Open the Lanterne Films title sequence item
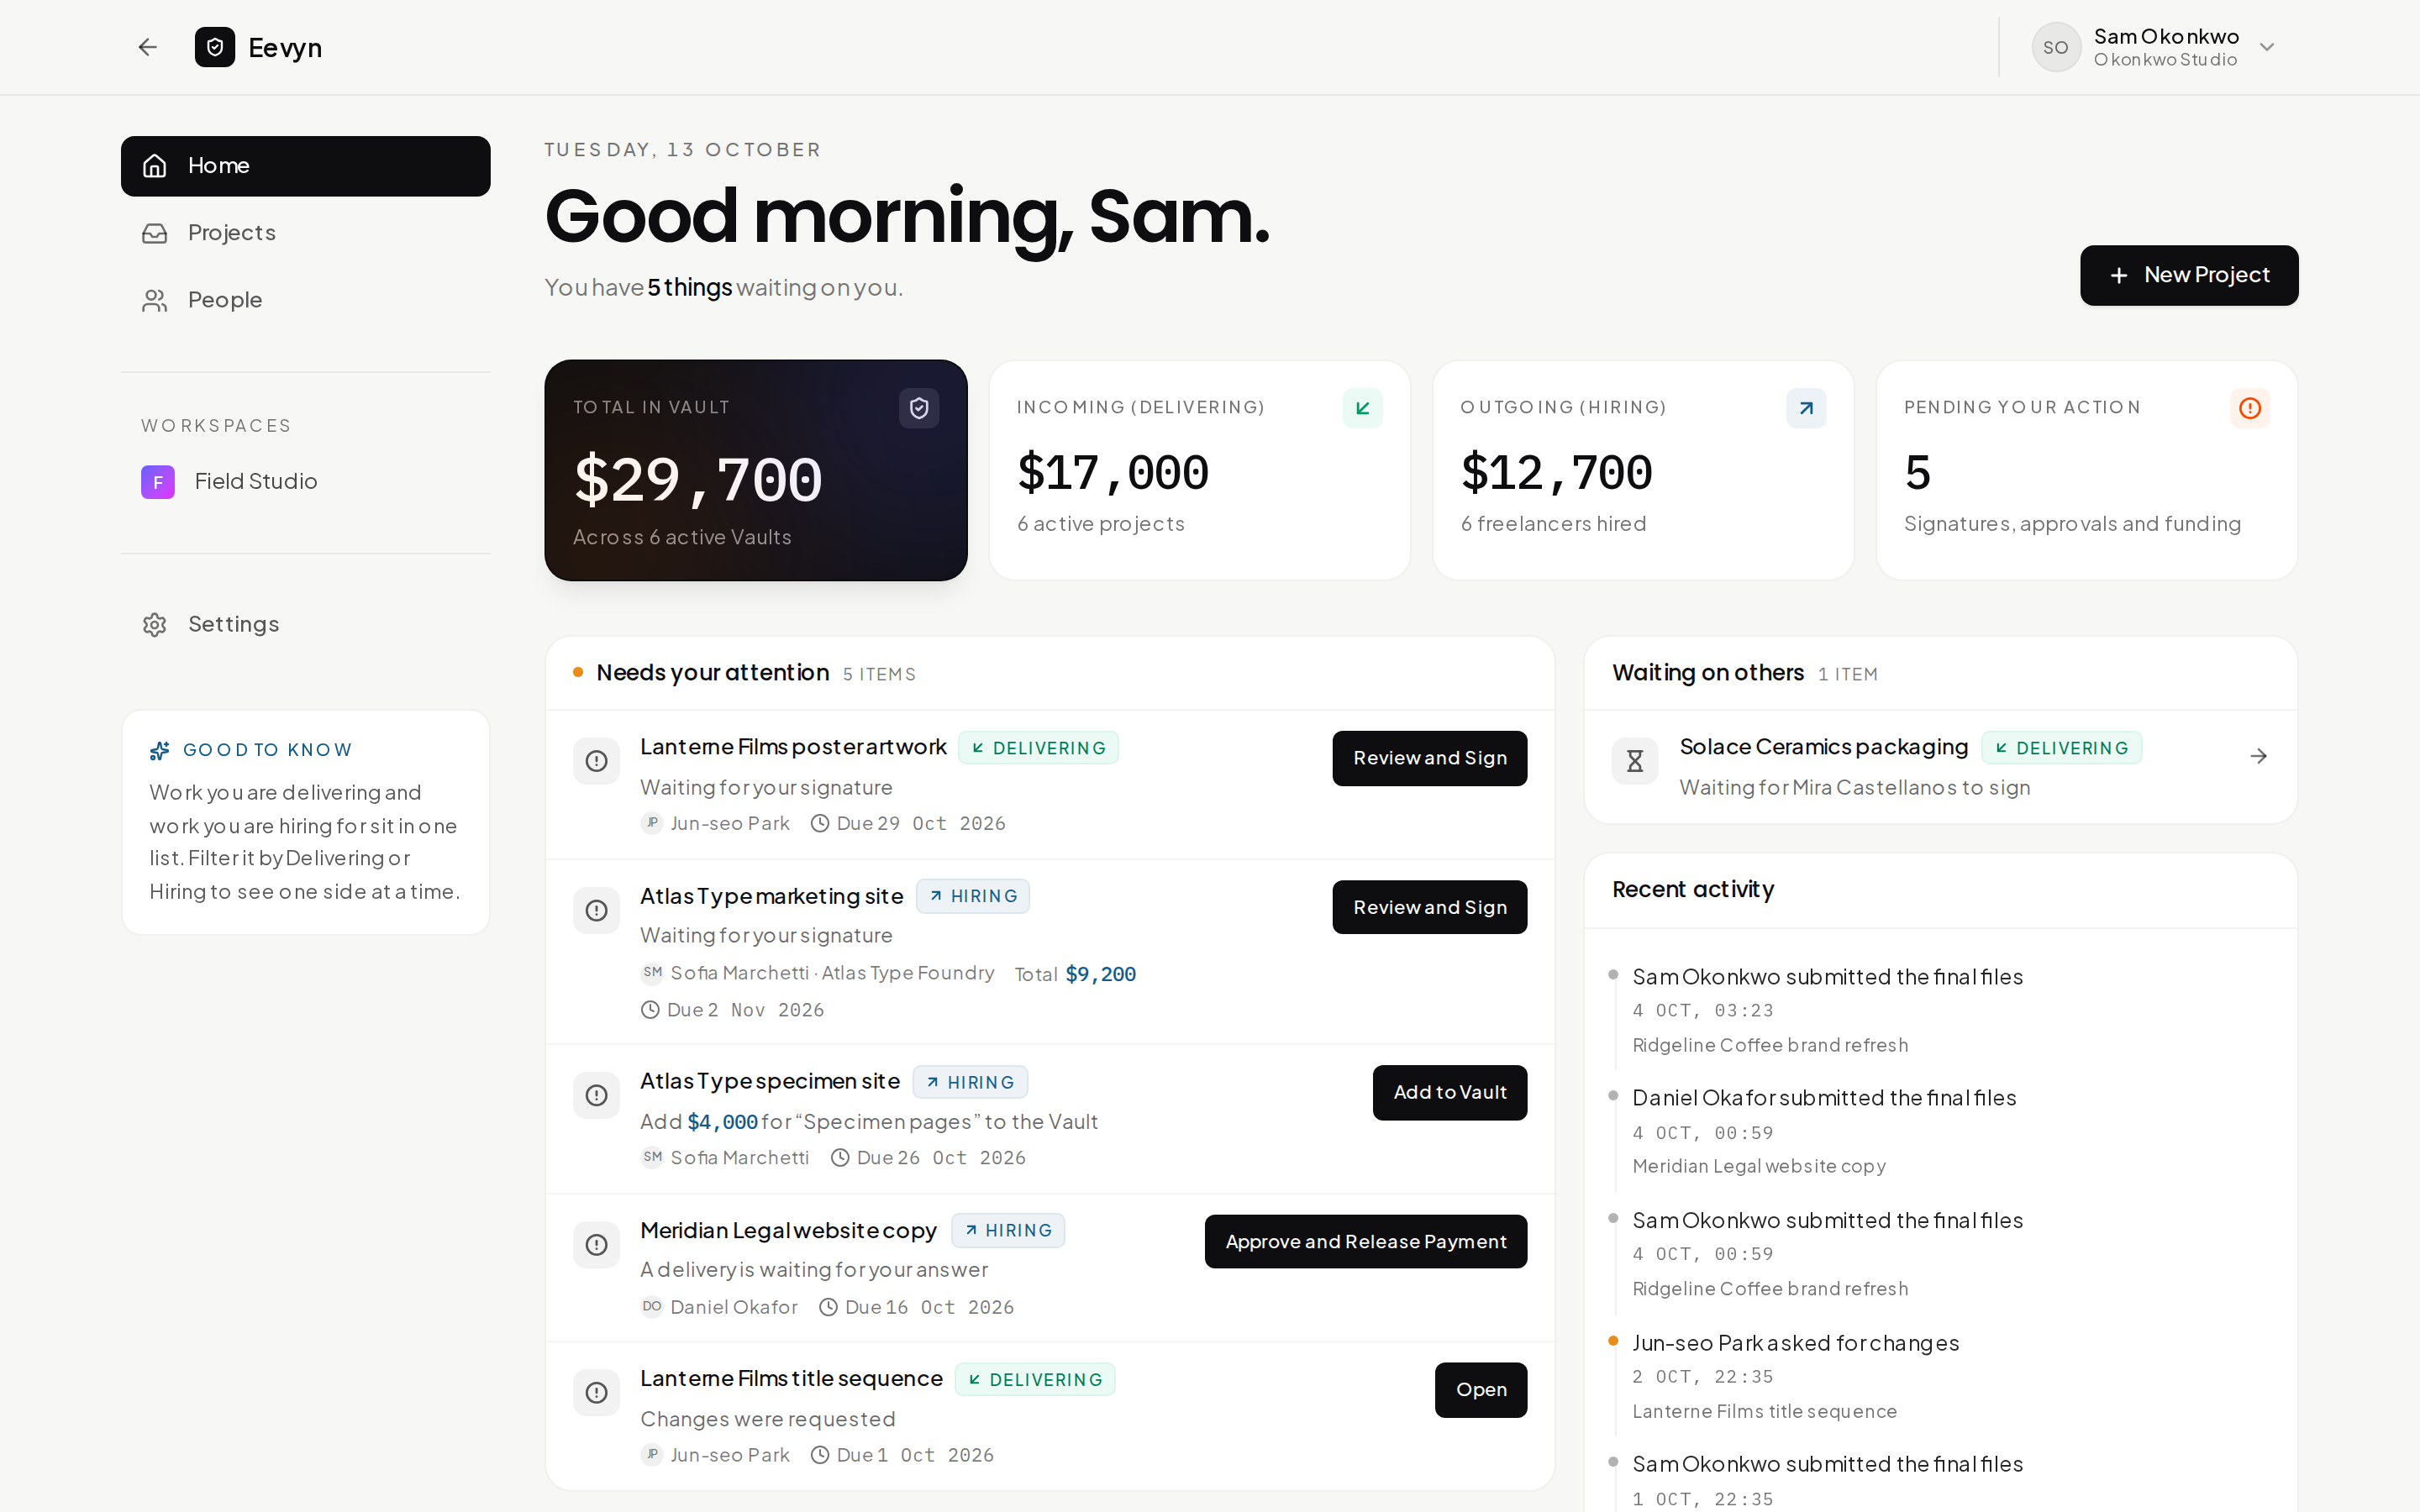This screenshot has width=2420, height=1512. click(x=1480, y=1389)
